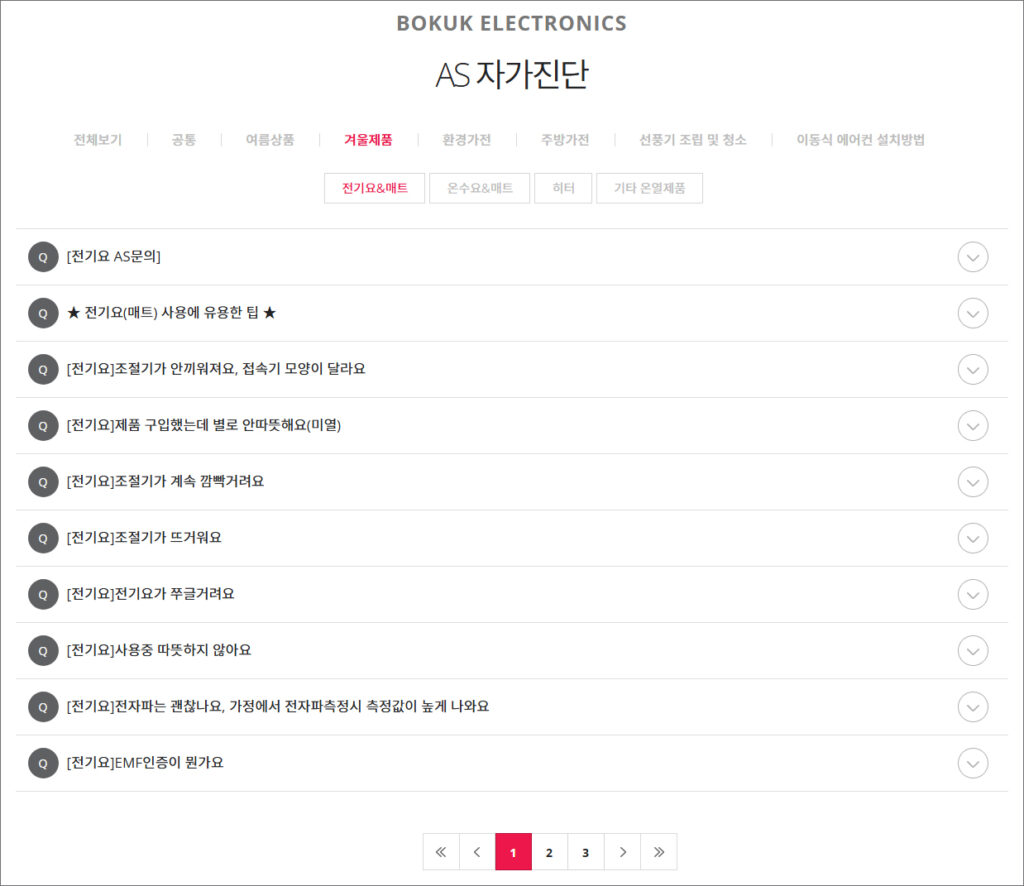
Task: Click Q icon beside EMF인증이 뭔가요
Action: pyautogui.click(x=43, y=763)
